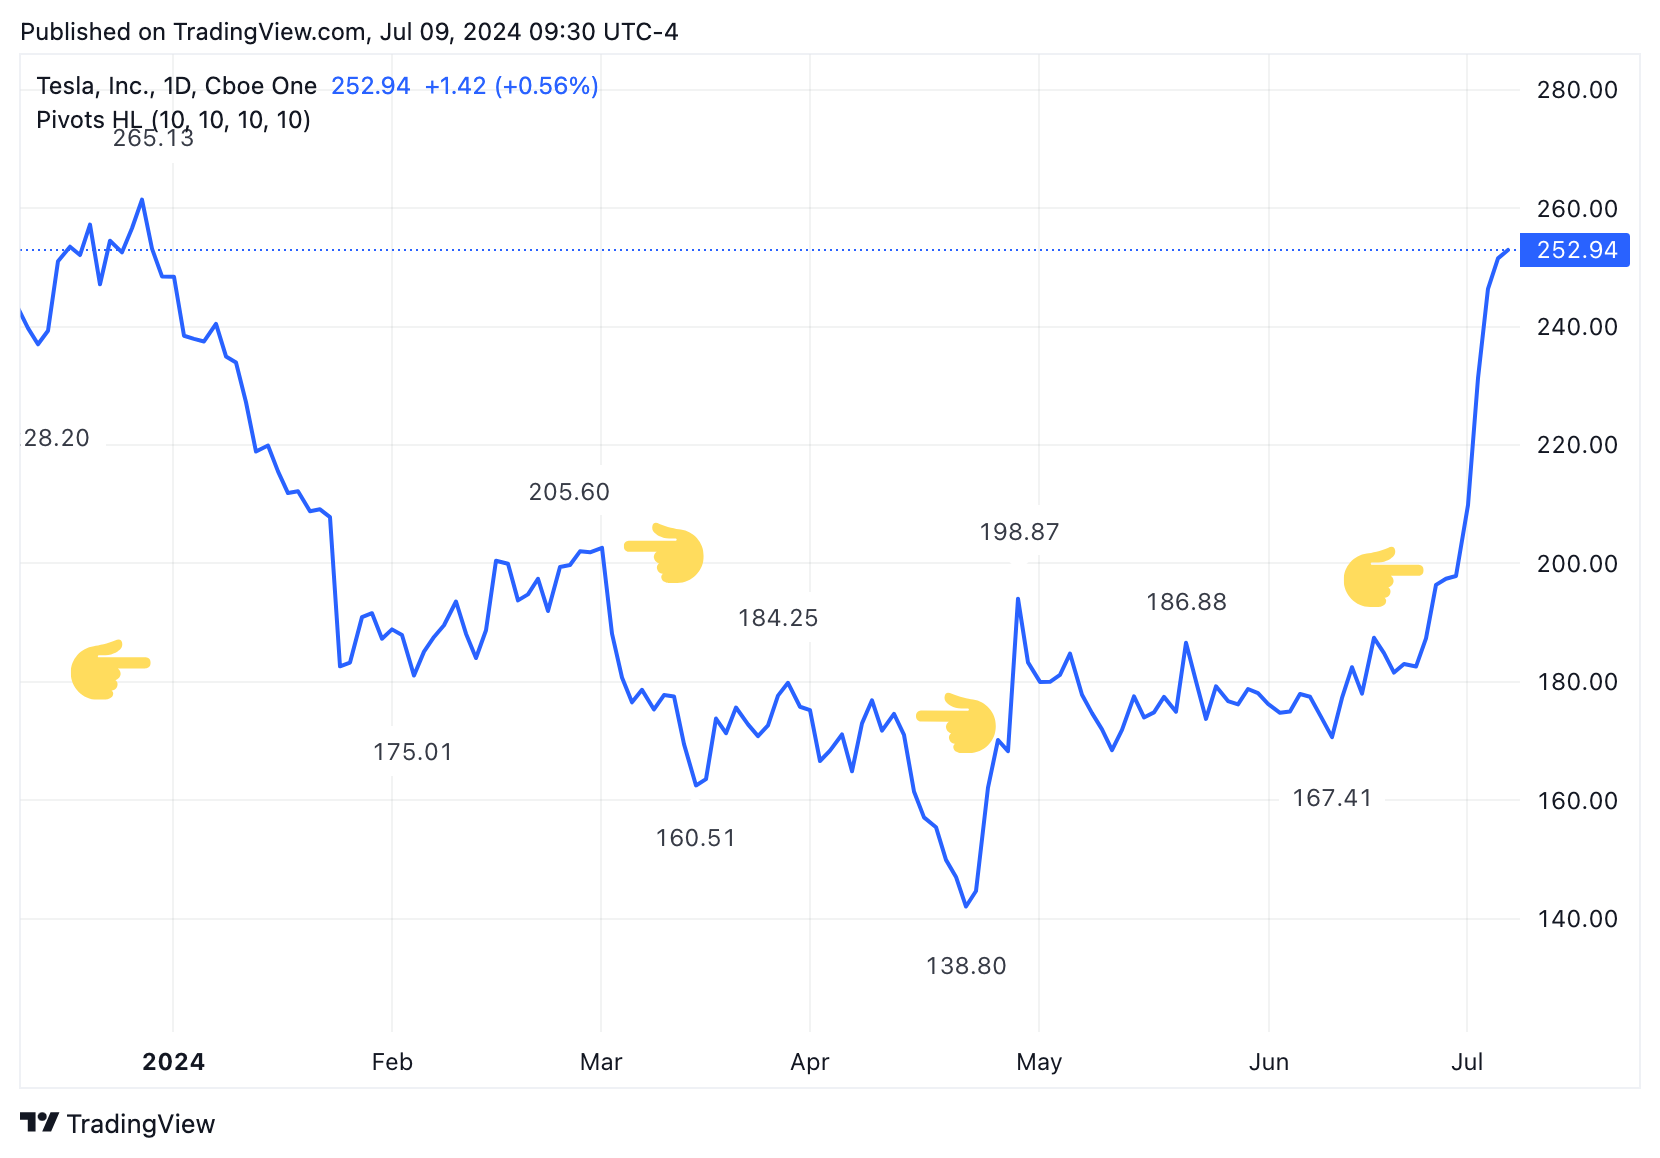Click the 186.88 pivot high label
1660x1158 pixels.
point(1186,602)
